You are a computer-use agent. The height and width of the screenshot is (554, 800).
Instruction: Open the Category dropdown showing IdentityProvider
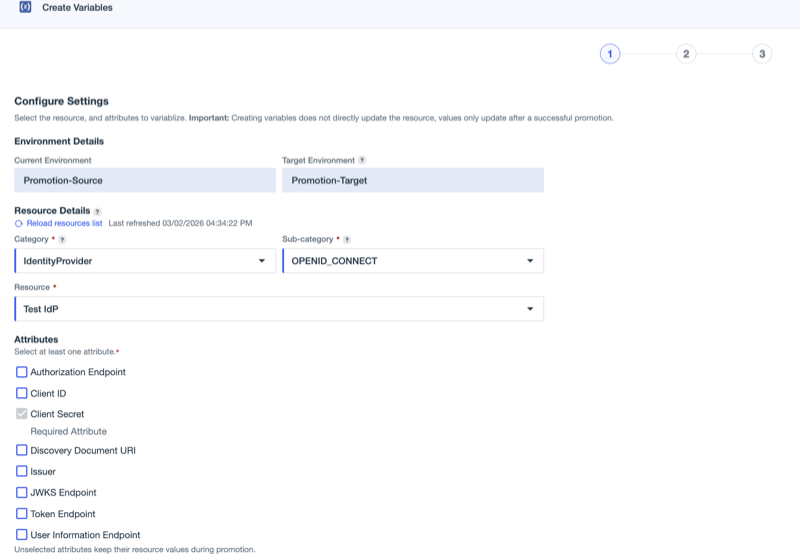pos(145,261)
